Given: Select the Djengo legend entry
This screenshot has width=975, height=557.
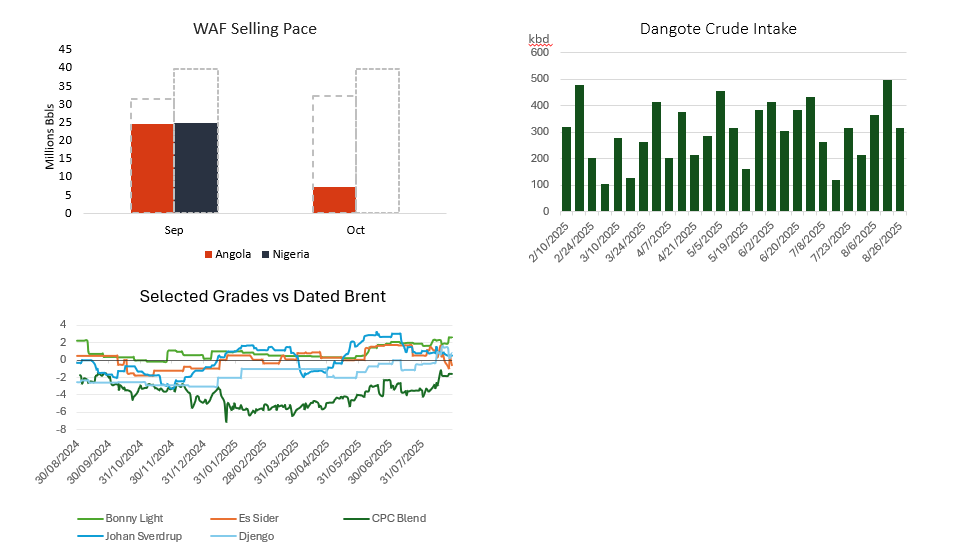Looking at the screenshot, I should 243,536.
